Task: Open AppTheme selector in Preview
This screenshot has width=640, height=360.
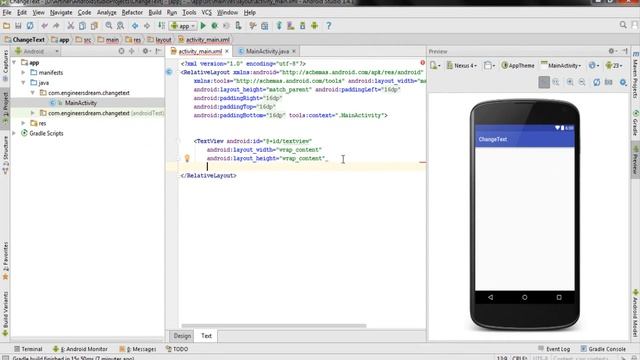Action: coord(518,65)
